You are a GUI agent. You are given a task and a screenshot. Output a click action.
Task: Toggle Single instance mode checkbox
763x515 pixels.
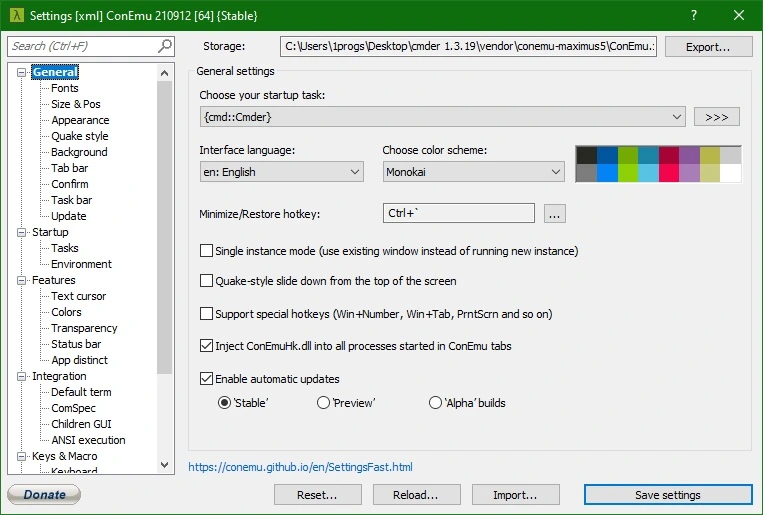pos(206,251)
